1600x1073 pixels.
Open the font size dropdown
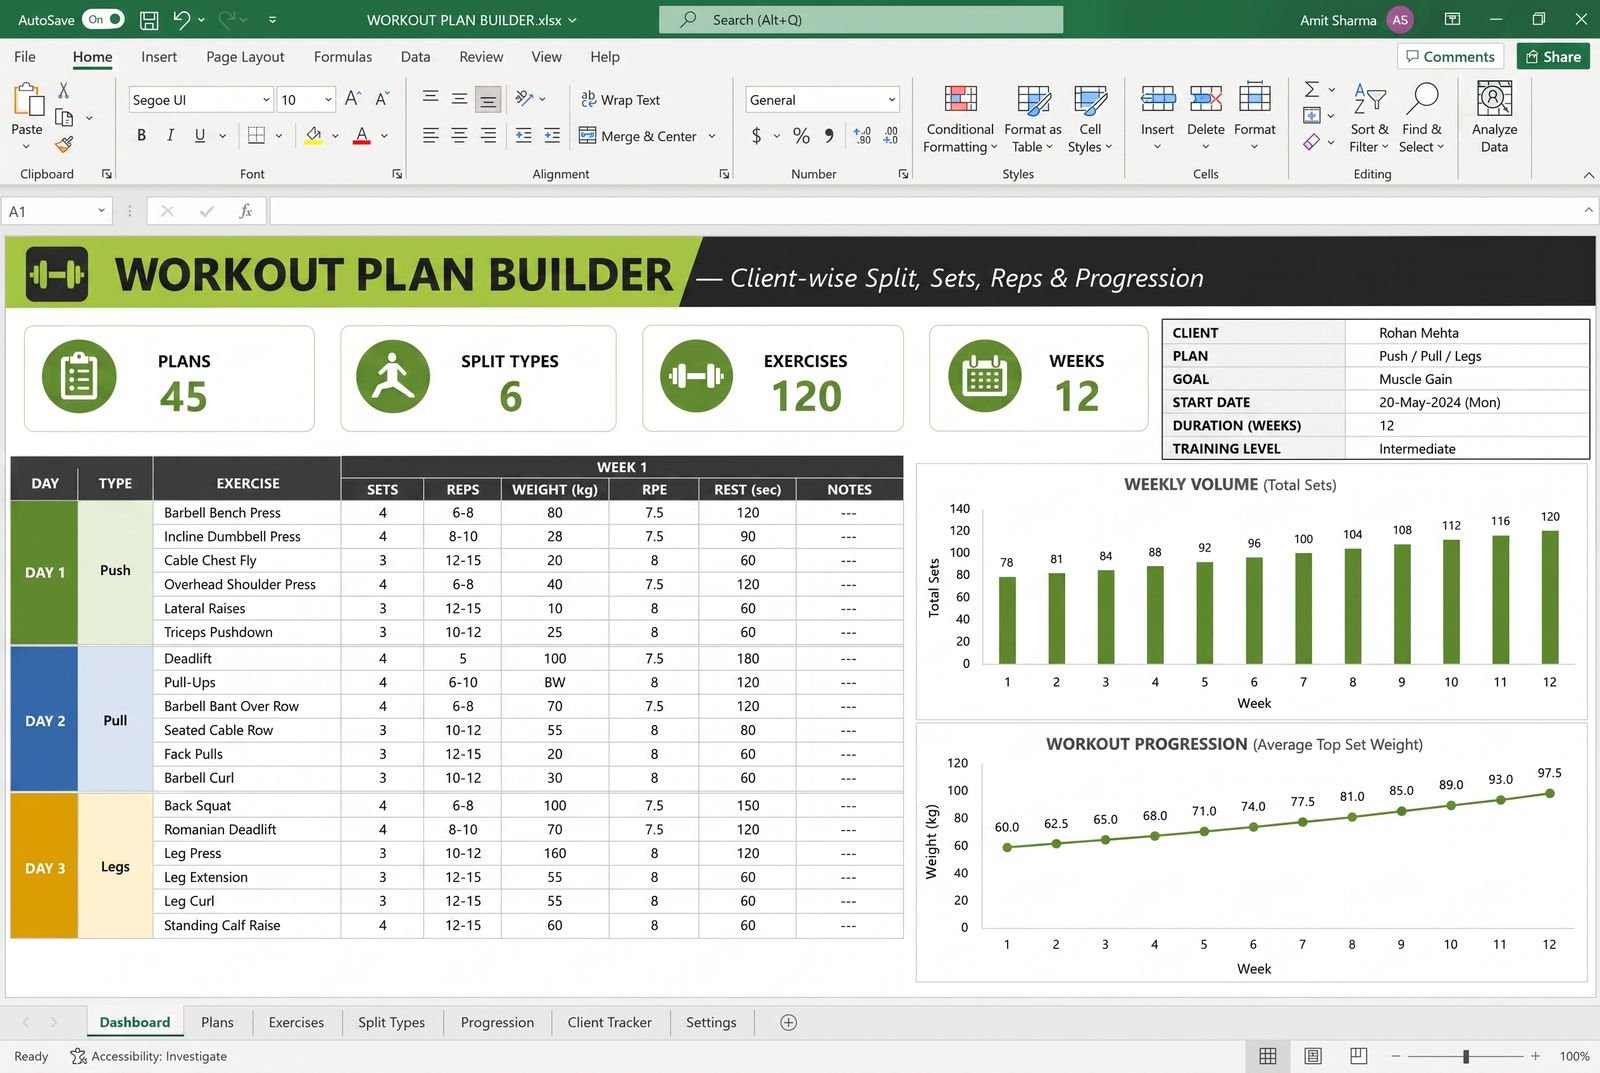[x=328, y=99]
